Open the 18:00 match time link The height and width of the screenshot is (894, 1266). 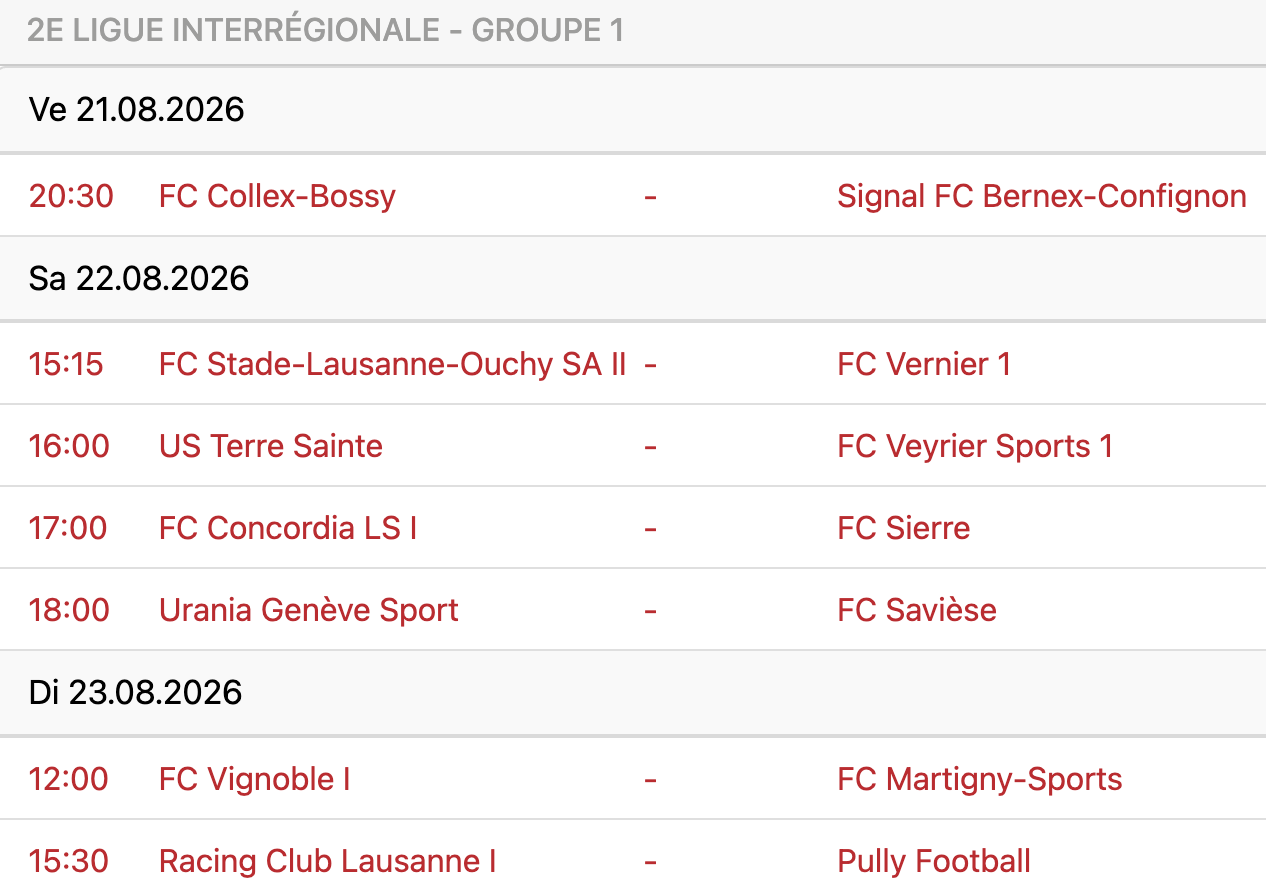click(69, 610)
